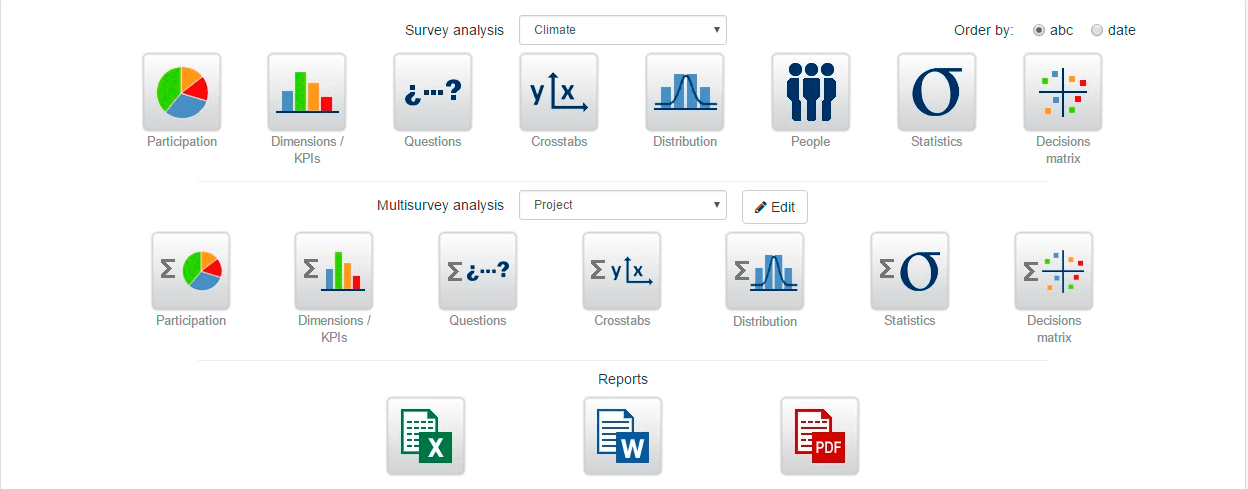This screenshot has height=489, width=1248.
Task: Open survey Decisions matrix icon
Action: (1063, 92)
